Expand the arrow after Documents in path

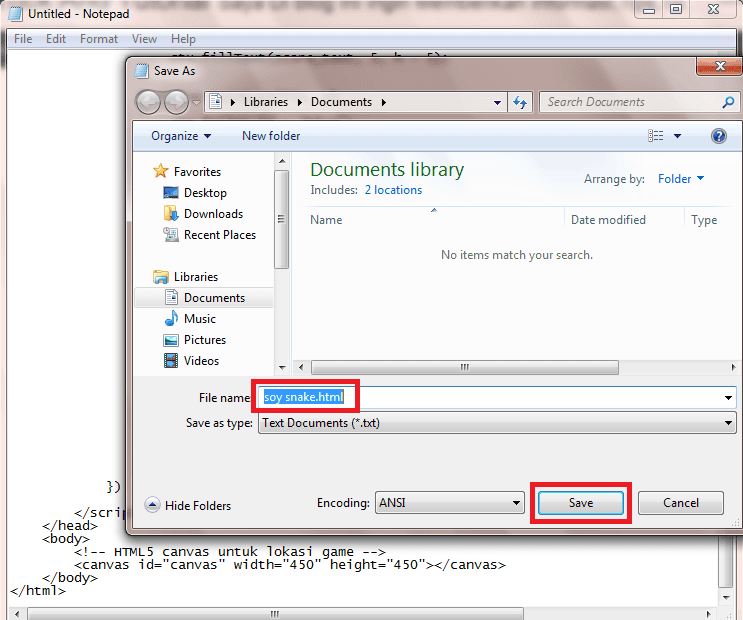tap(383, 102)
